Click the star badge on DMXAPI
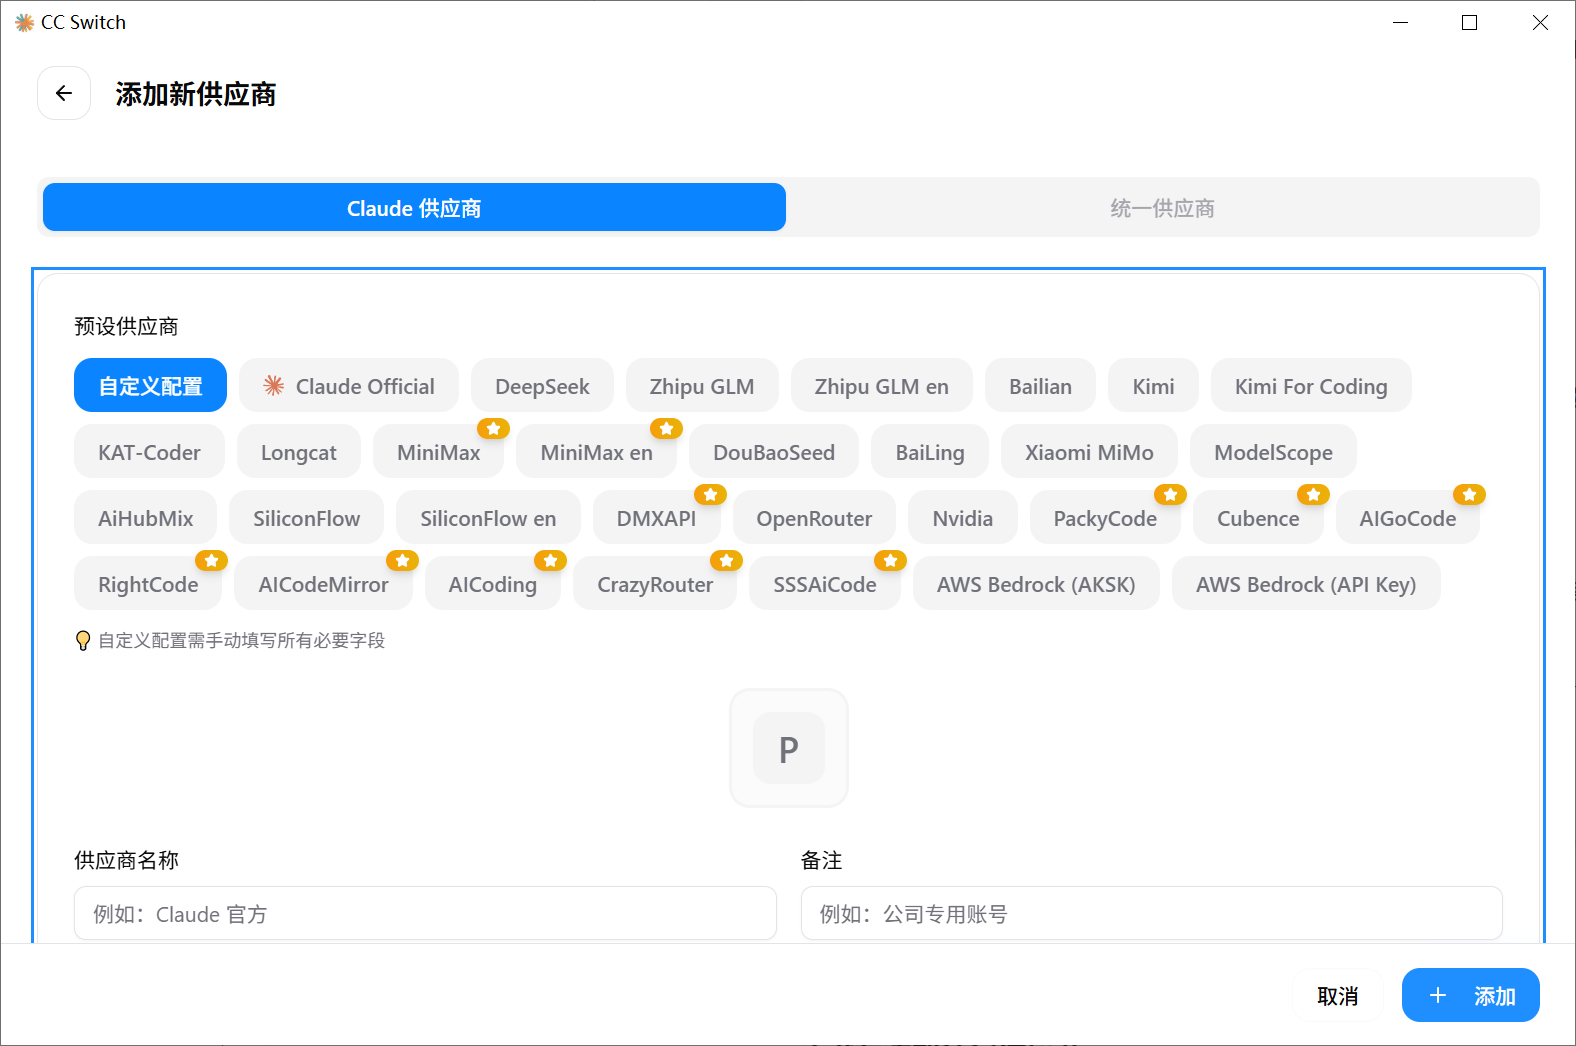Viewport: 1576px width, 1046px height. coord(710,495)
